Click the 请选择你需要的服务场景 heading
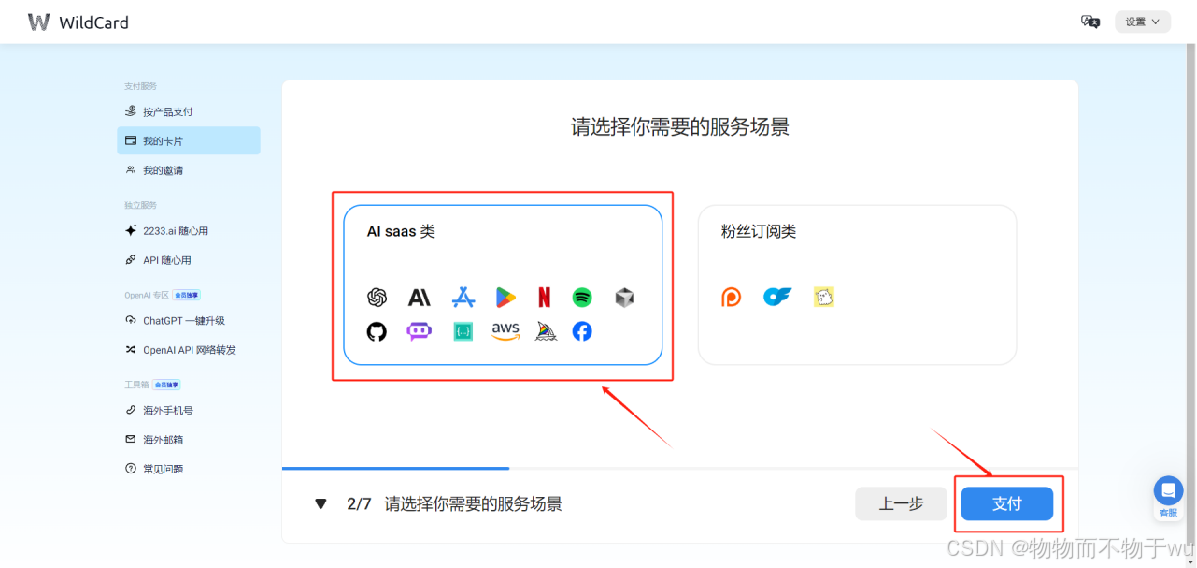Image resolution: width=1197 pixels, height=568 pixels. pyautogui.click(x=680, y=127)
